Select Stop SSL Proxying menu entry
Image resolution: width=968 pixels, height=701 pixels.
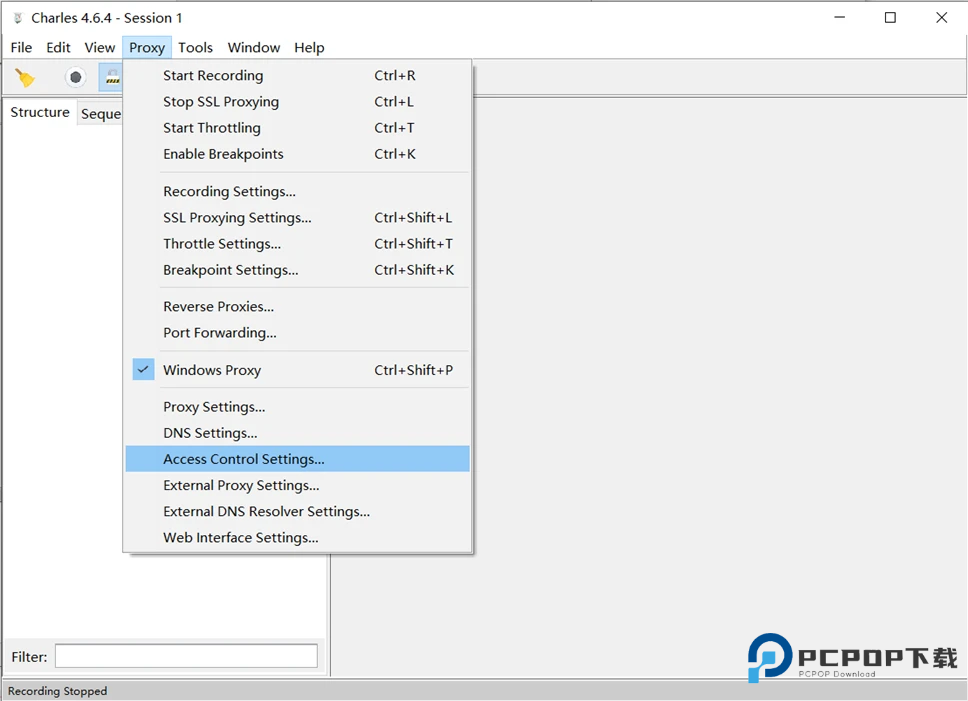221,102
